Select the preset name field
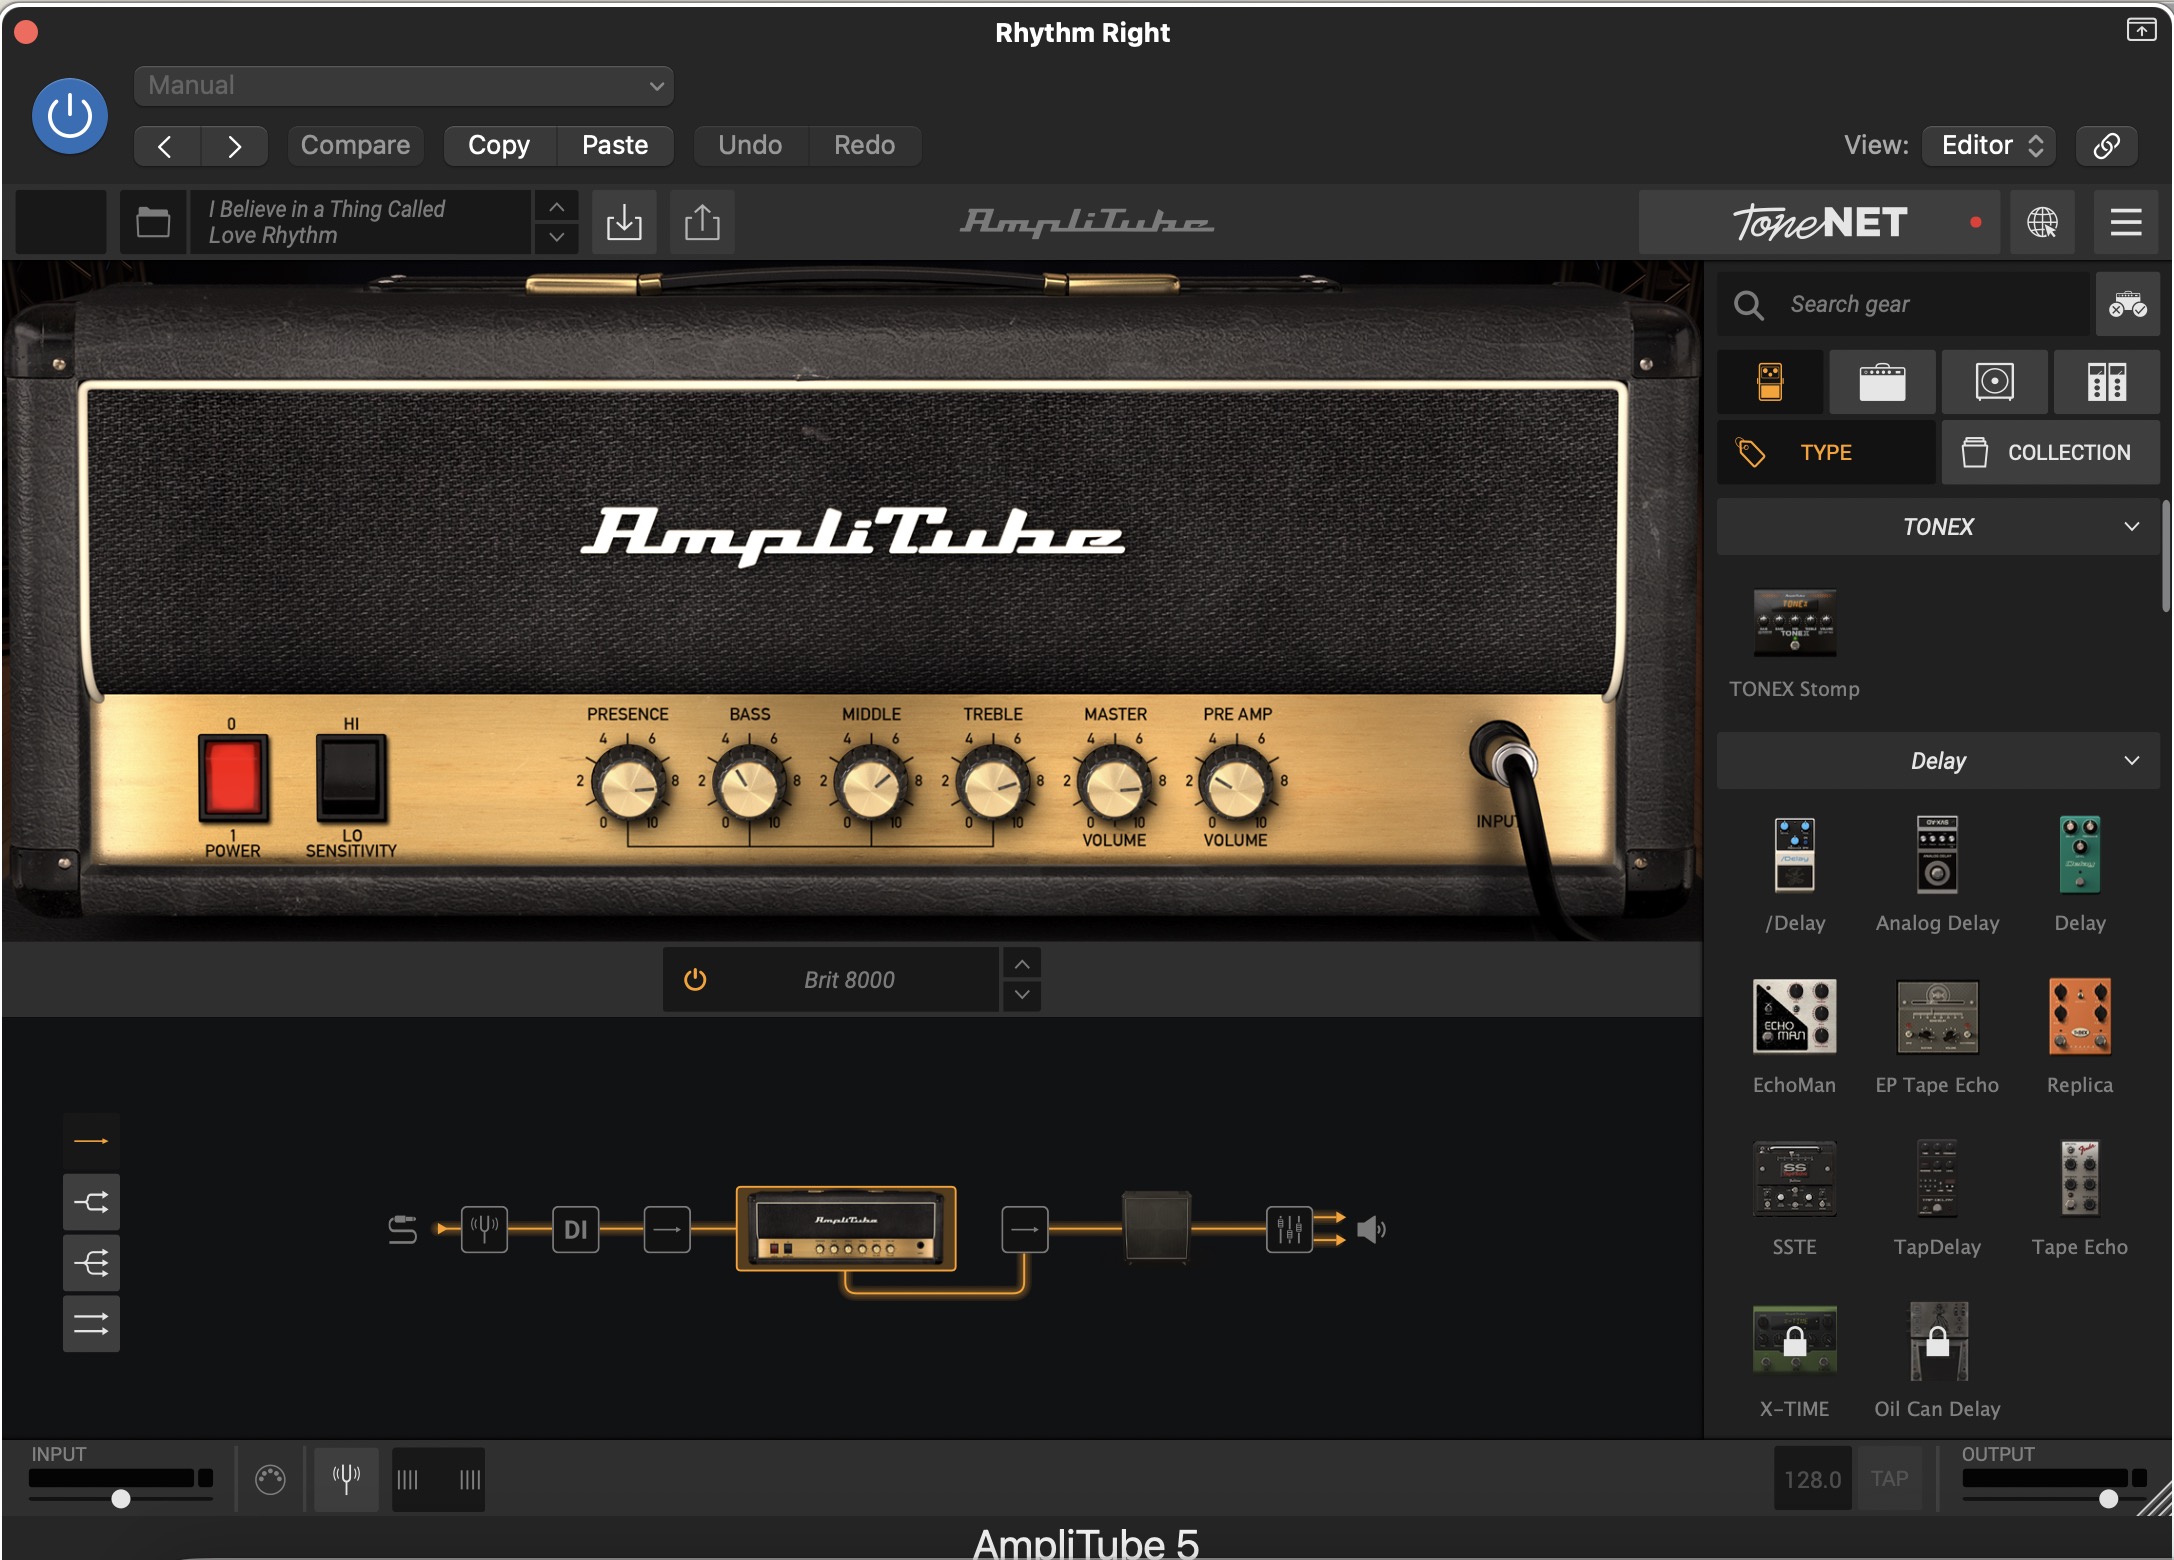This screenshot has height=1560, width=2174. pos(360,222)
